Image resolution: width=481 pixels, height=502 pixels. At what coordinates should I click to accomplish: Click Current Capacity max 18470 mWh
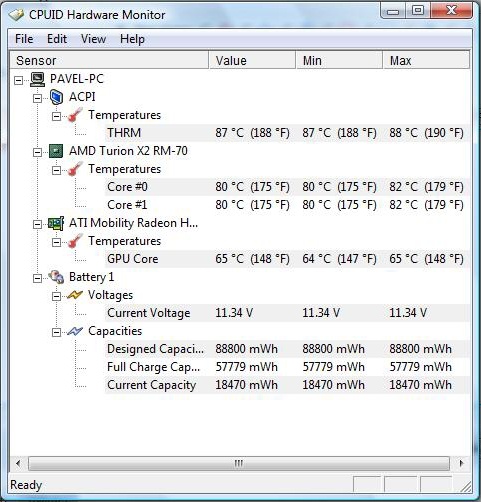pyautogui.click(x=420, y=385)
